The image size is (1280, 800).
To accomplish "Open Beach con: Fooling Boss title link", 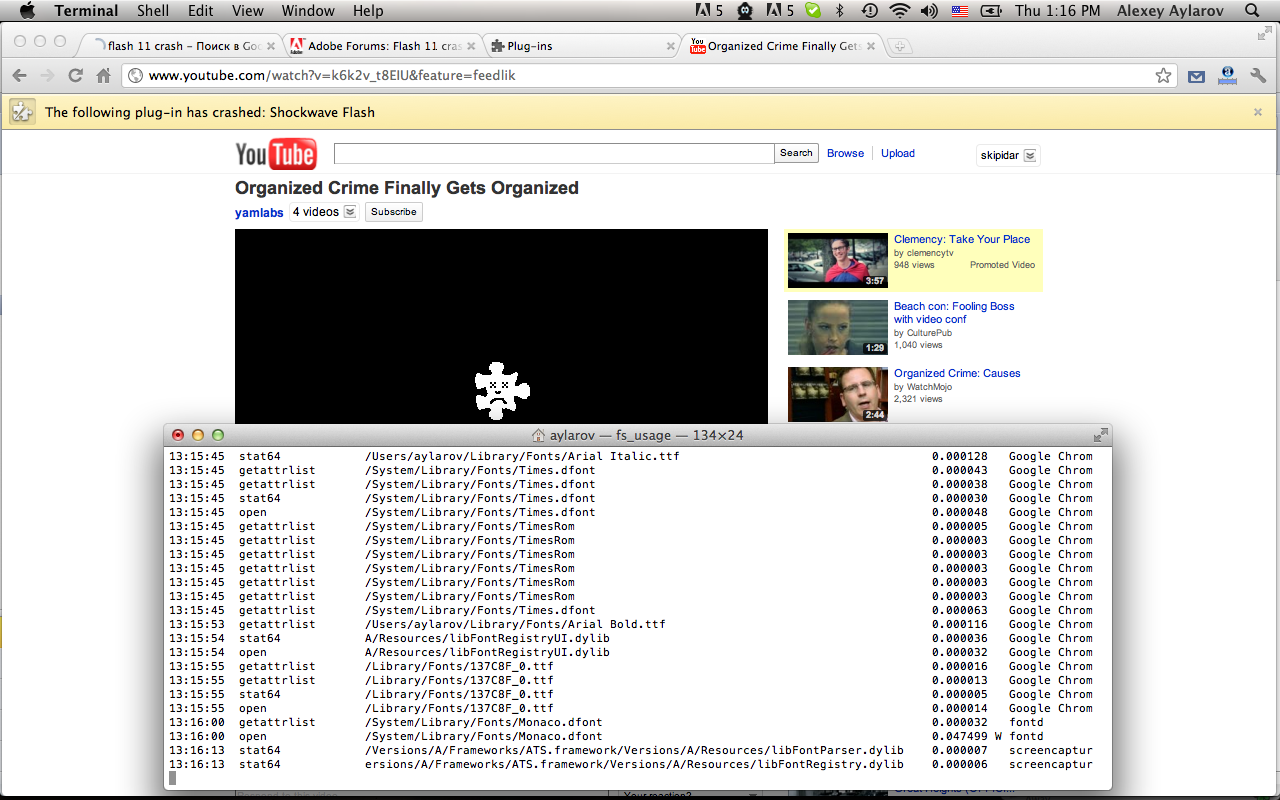I will tap(954, 313).
